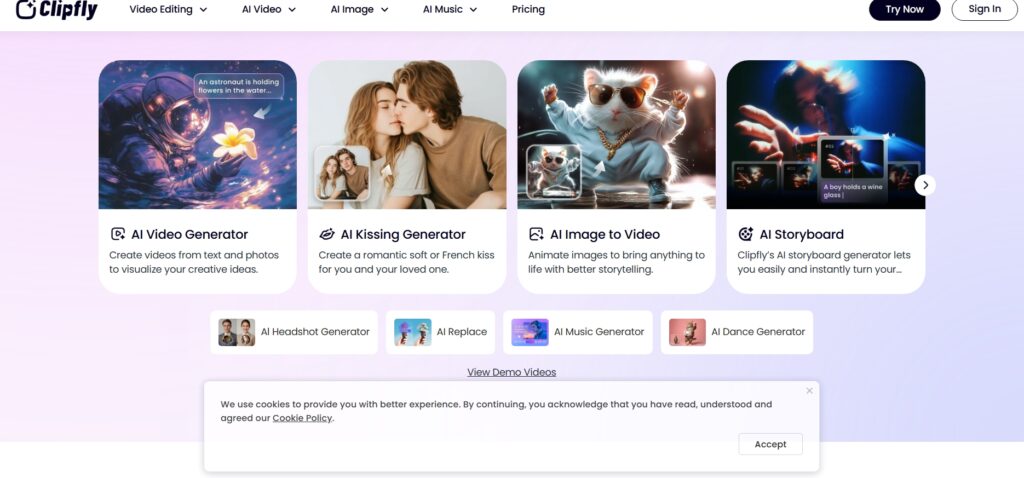This screenshot has width=1024, height=478.
Task: Open the Cookie Policy link
Action: 302,418
